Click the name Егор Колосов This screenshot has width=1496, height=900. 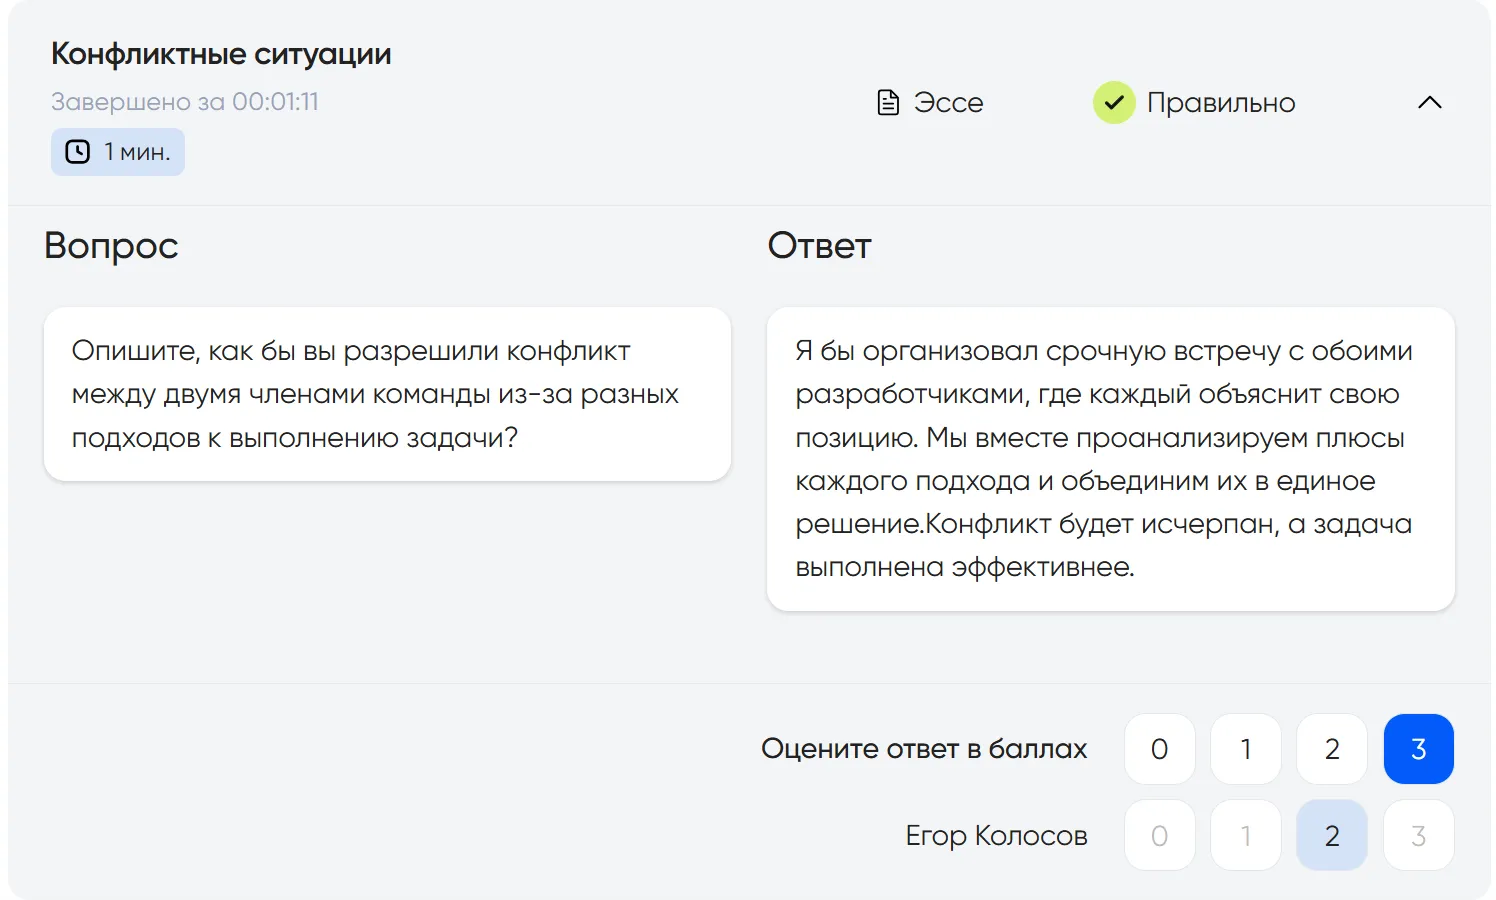coord(997,835)
